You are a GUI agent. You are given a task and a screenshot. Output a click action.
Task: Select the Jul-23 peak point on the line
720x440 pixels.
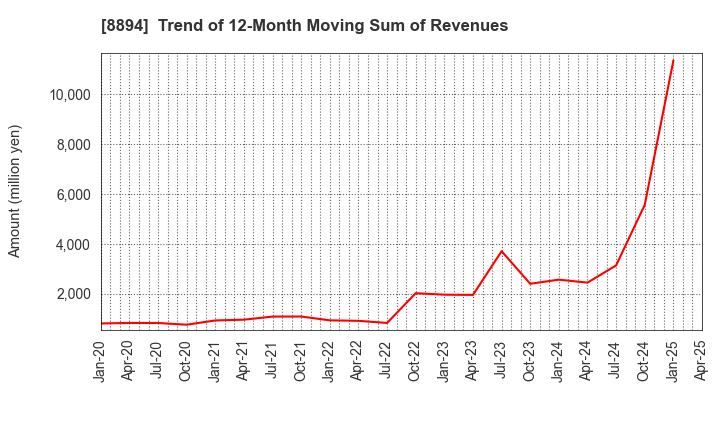click(x=501, y=251)
